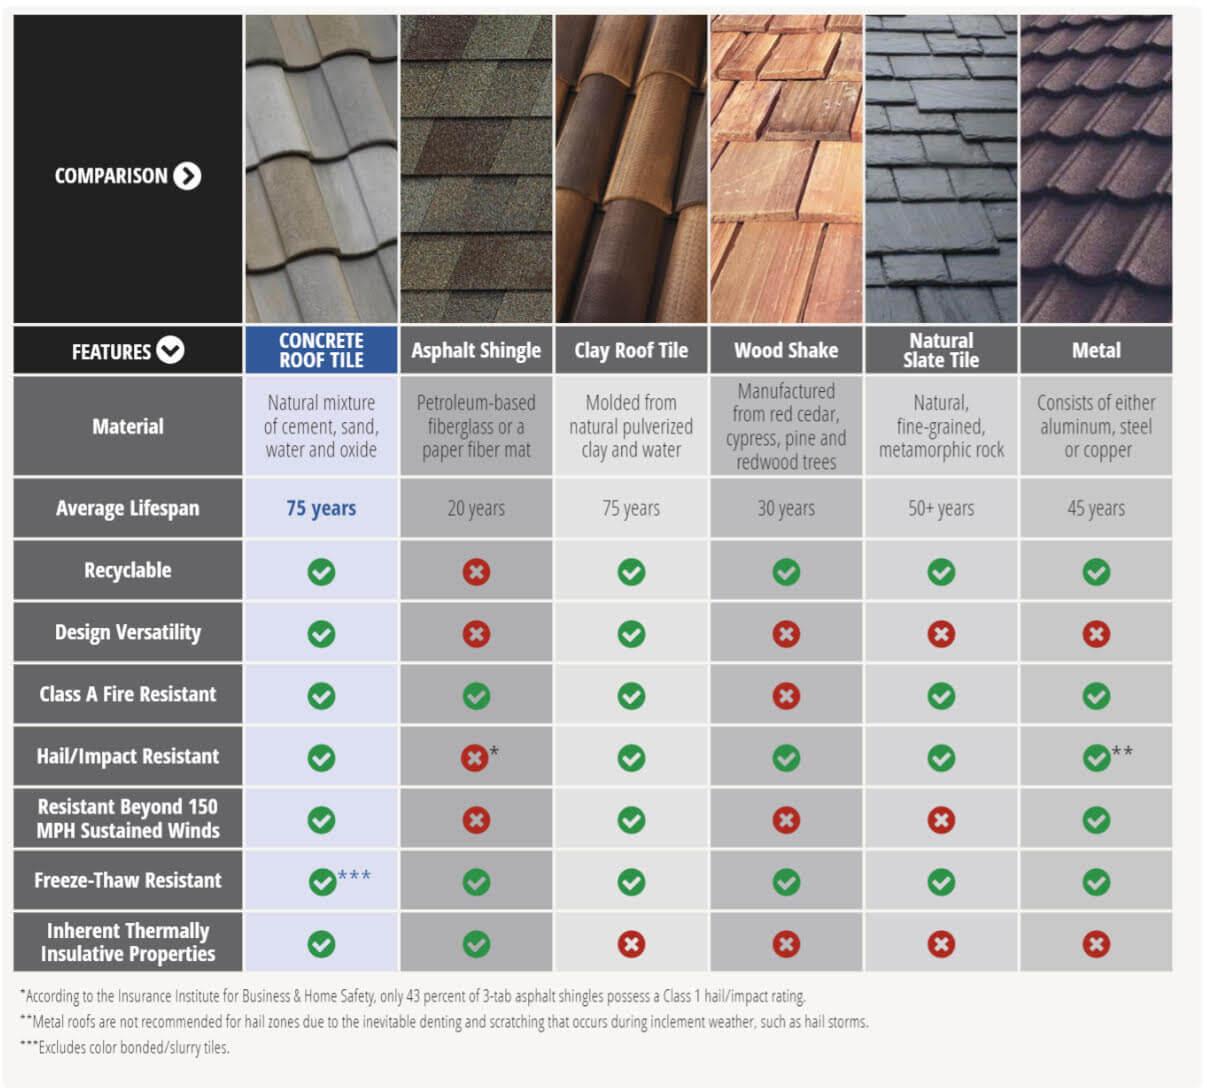Click red X for Asphalt Shingle Recyclable
Screen dimensions: 1207x1088
click(476, 572)
